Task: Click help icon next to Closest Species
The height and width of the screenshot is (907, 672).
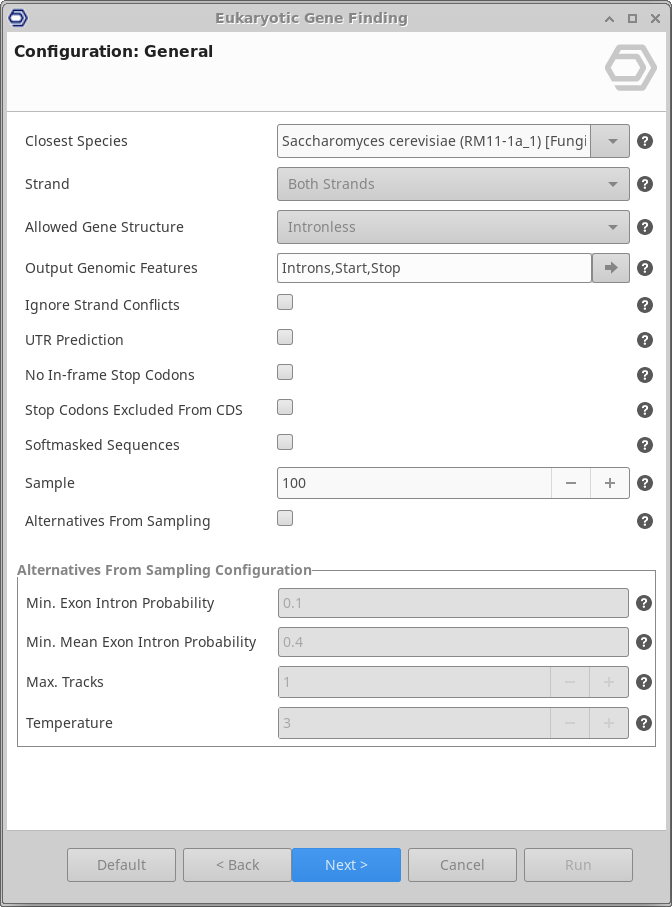Action: tap(645, 141)
